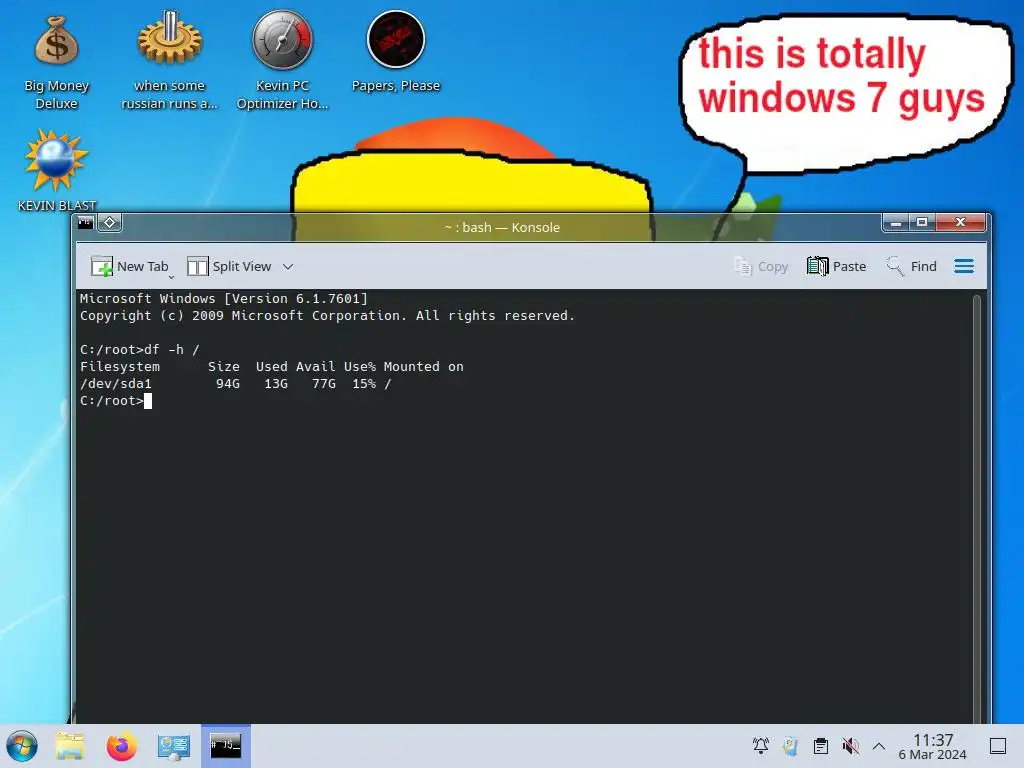Click the '~ : bash — Konsole' title bar
The width and height of the screenshot is (1024, 768).
(502, 227)
